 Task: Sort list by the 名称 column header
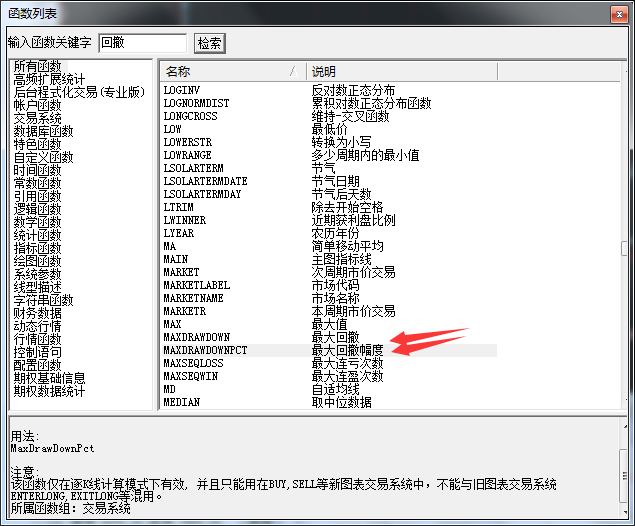tap(232, 72)
